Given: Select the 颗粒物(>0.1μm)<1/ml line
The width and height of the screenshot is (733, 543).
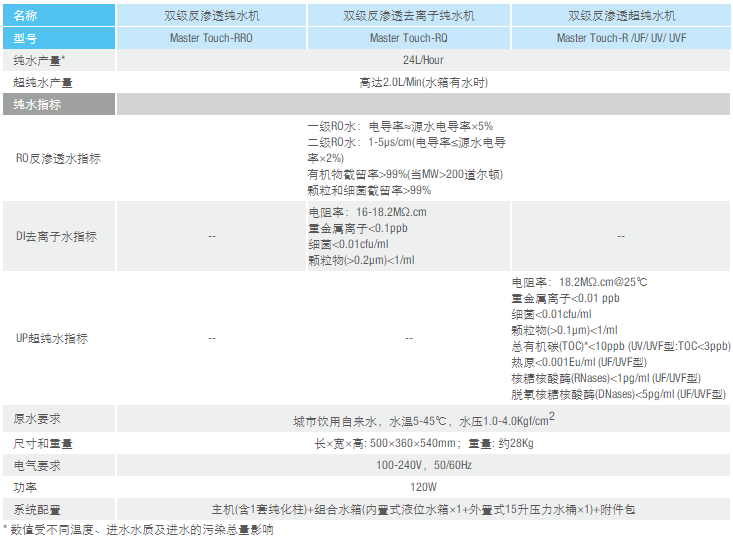Looking at the screenshot, I should point(564,330).
